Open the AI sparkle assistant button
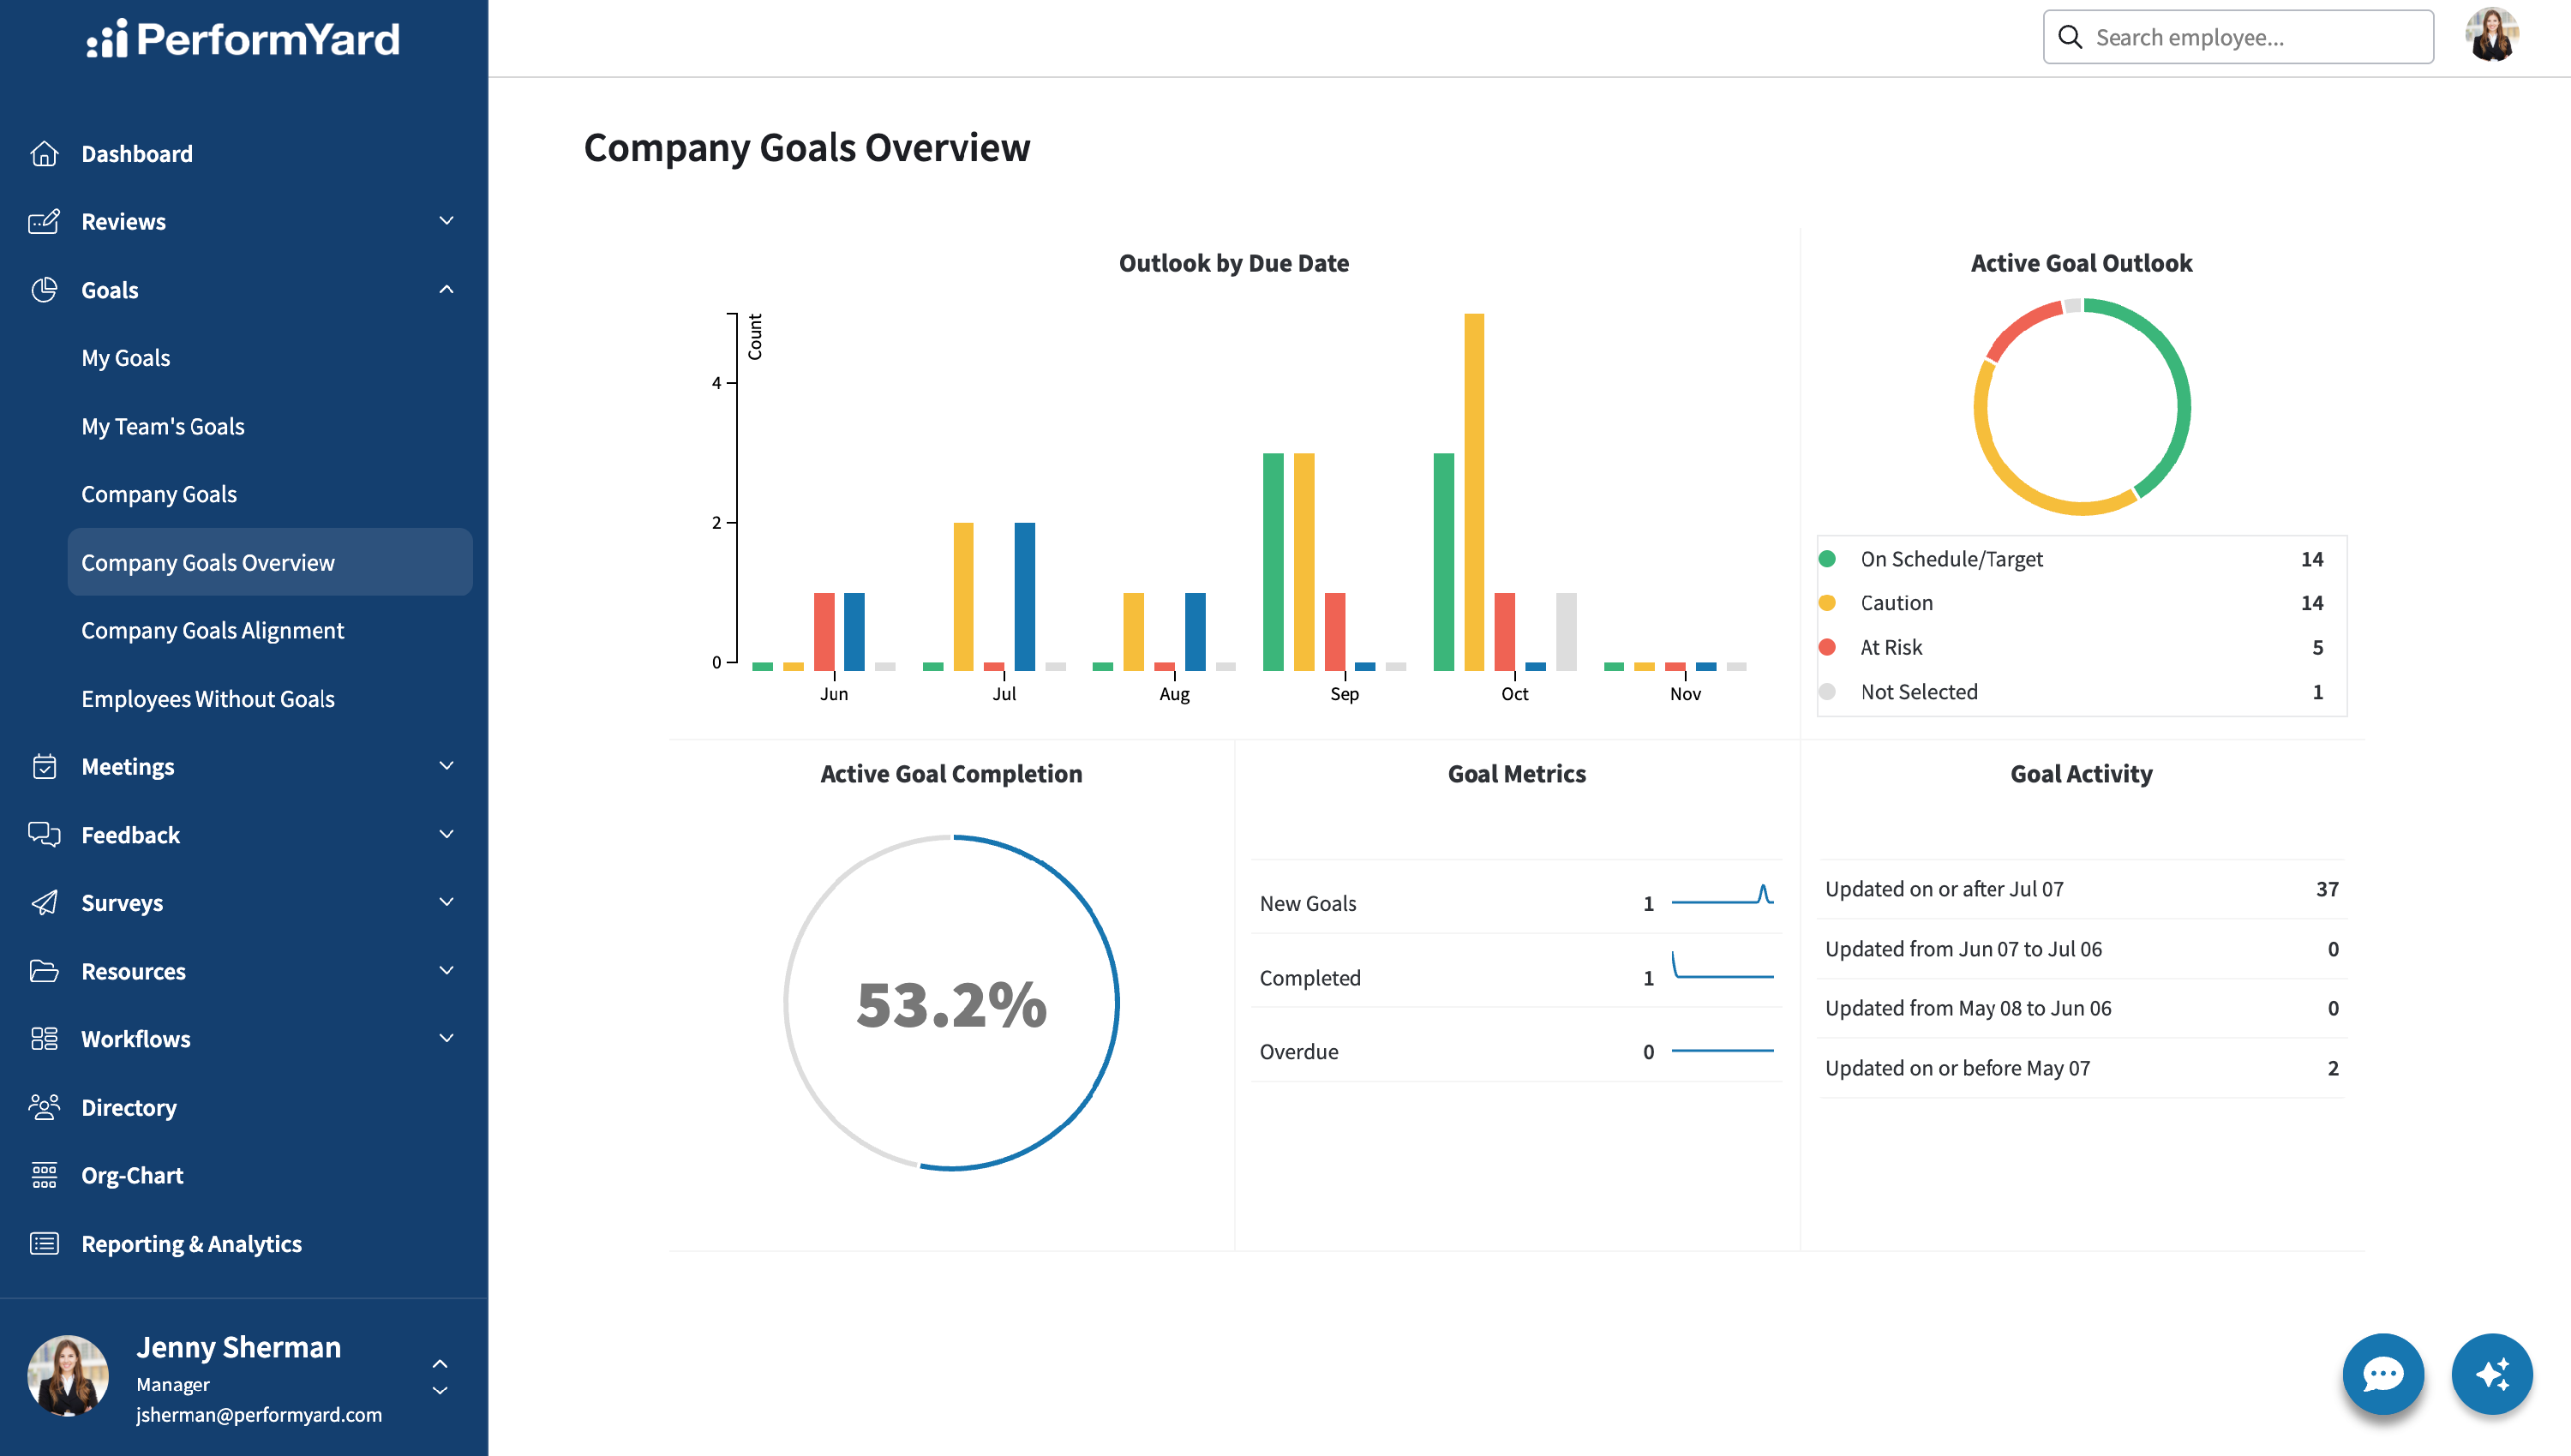This screenshot has height=1456, width=2571. (x=2492, y=1373)
